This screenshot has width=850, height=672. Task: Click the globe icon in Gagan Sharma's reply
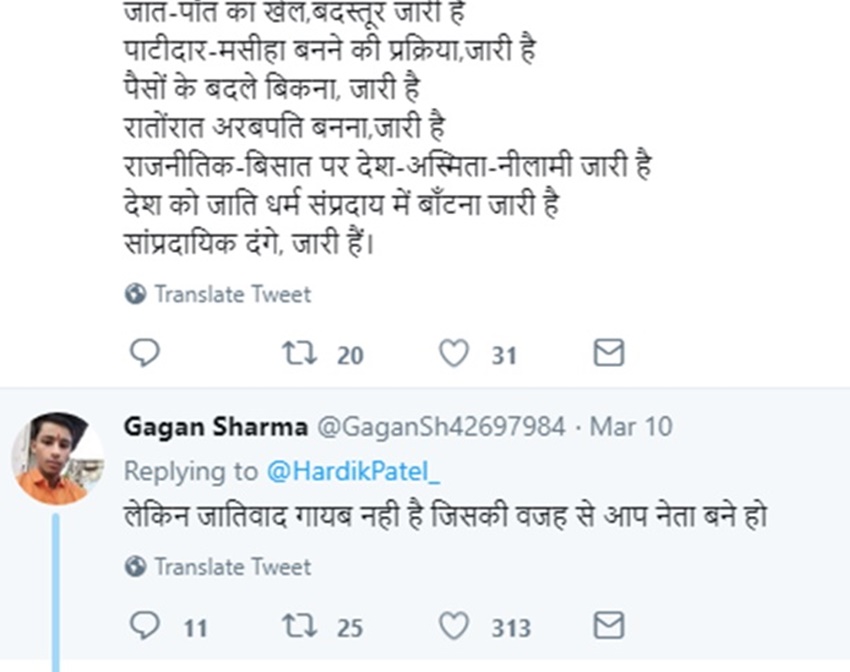click(x=135, y=567)
